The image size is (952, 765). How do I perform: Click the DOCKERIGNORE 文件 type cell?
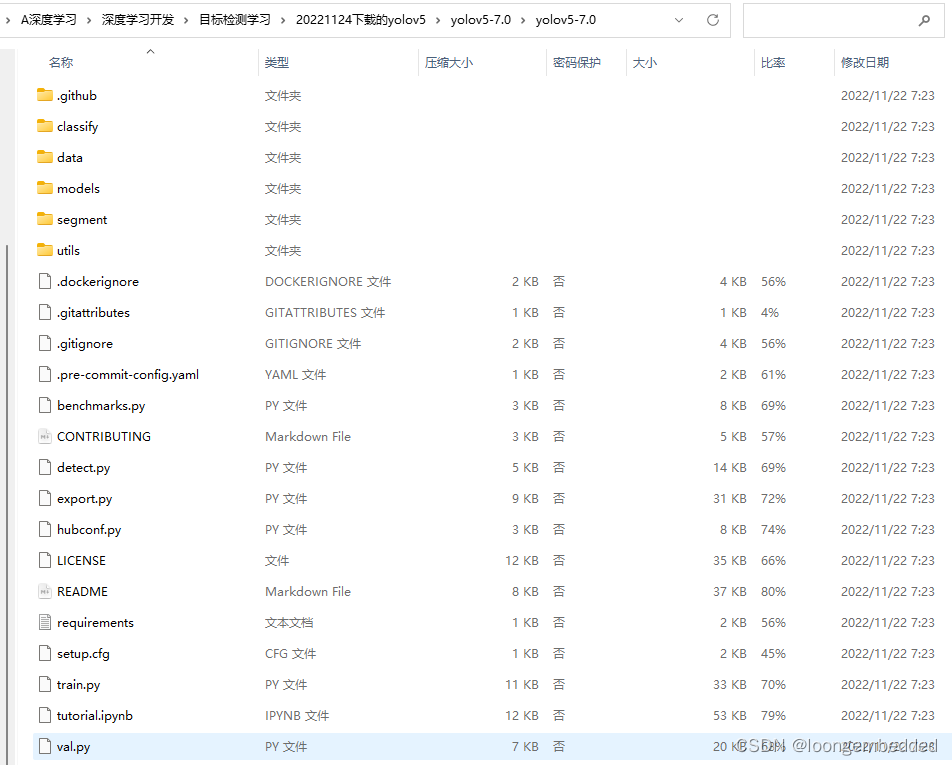click(x=328, y=282)
